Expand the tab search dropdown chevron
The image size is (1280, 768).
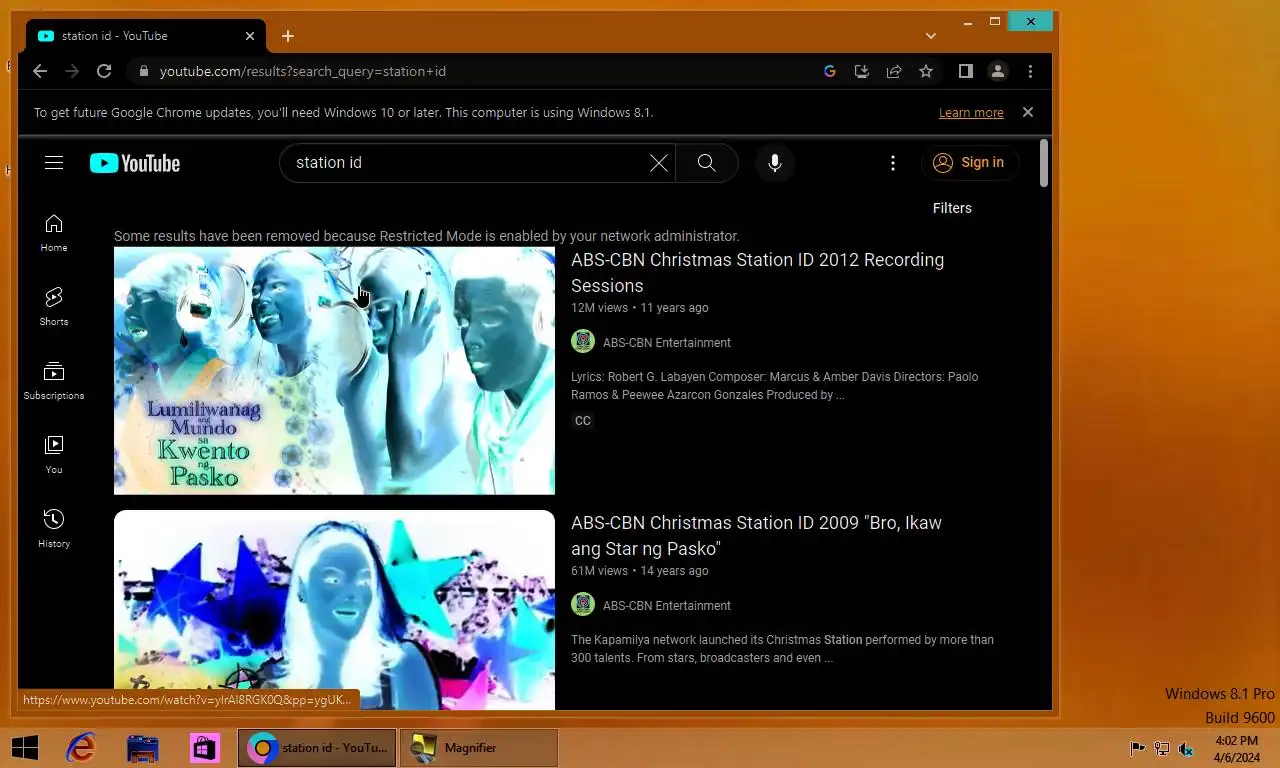click(931, 36)
